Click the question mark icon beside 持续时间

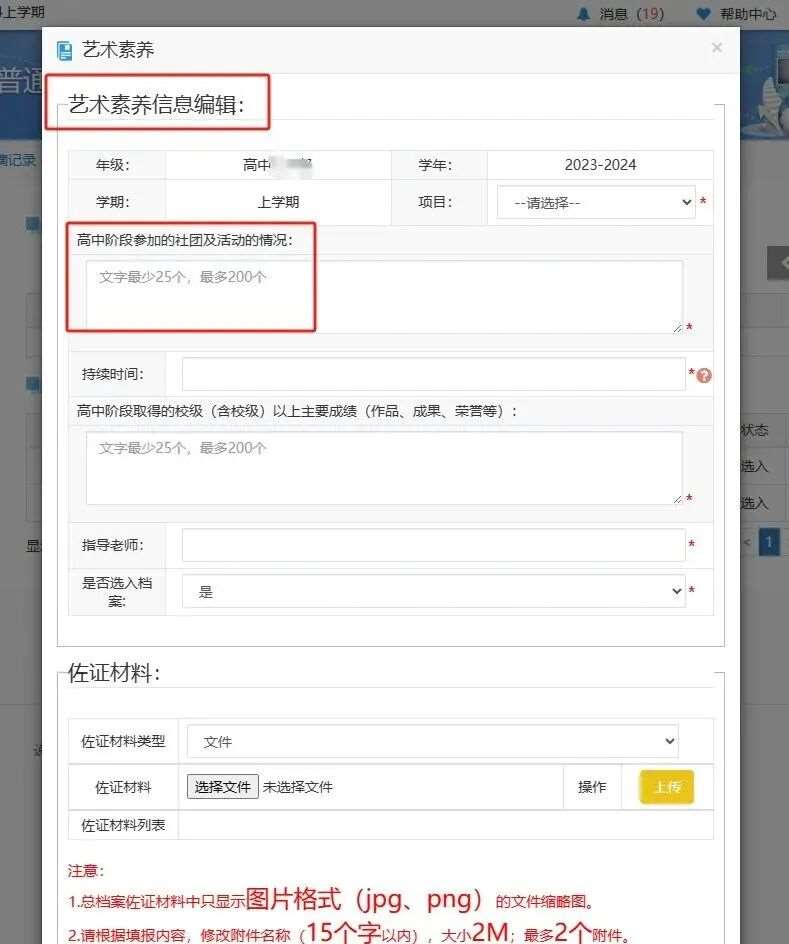tap(705, 376)
